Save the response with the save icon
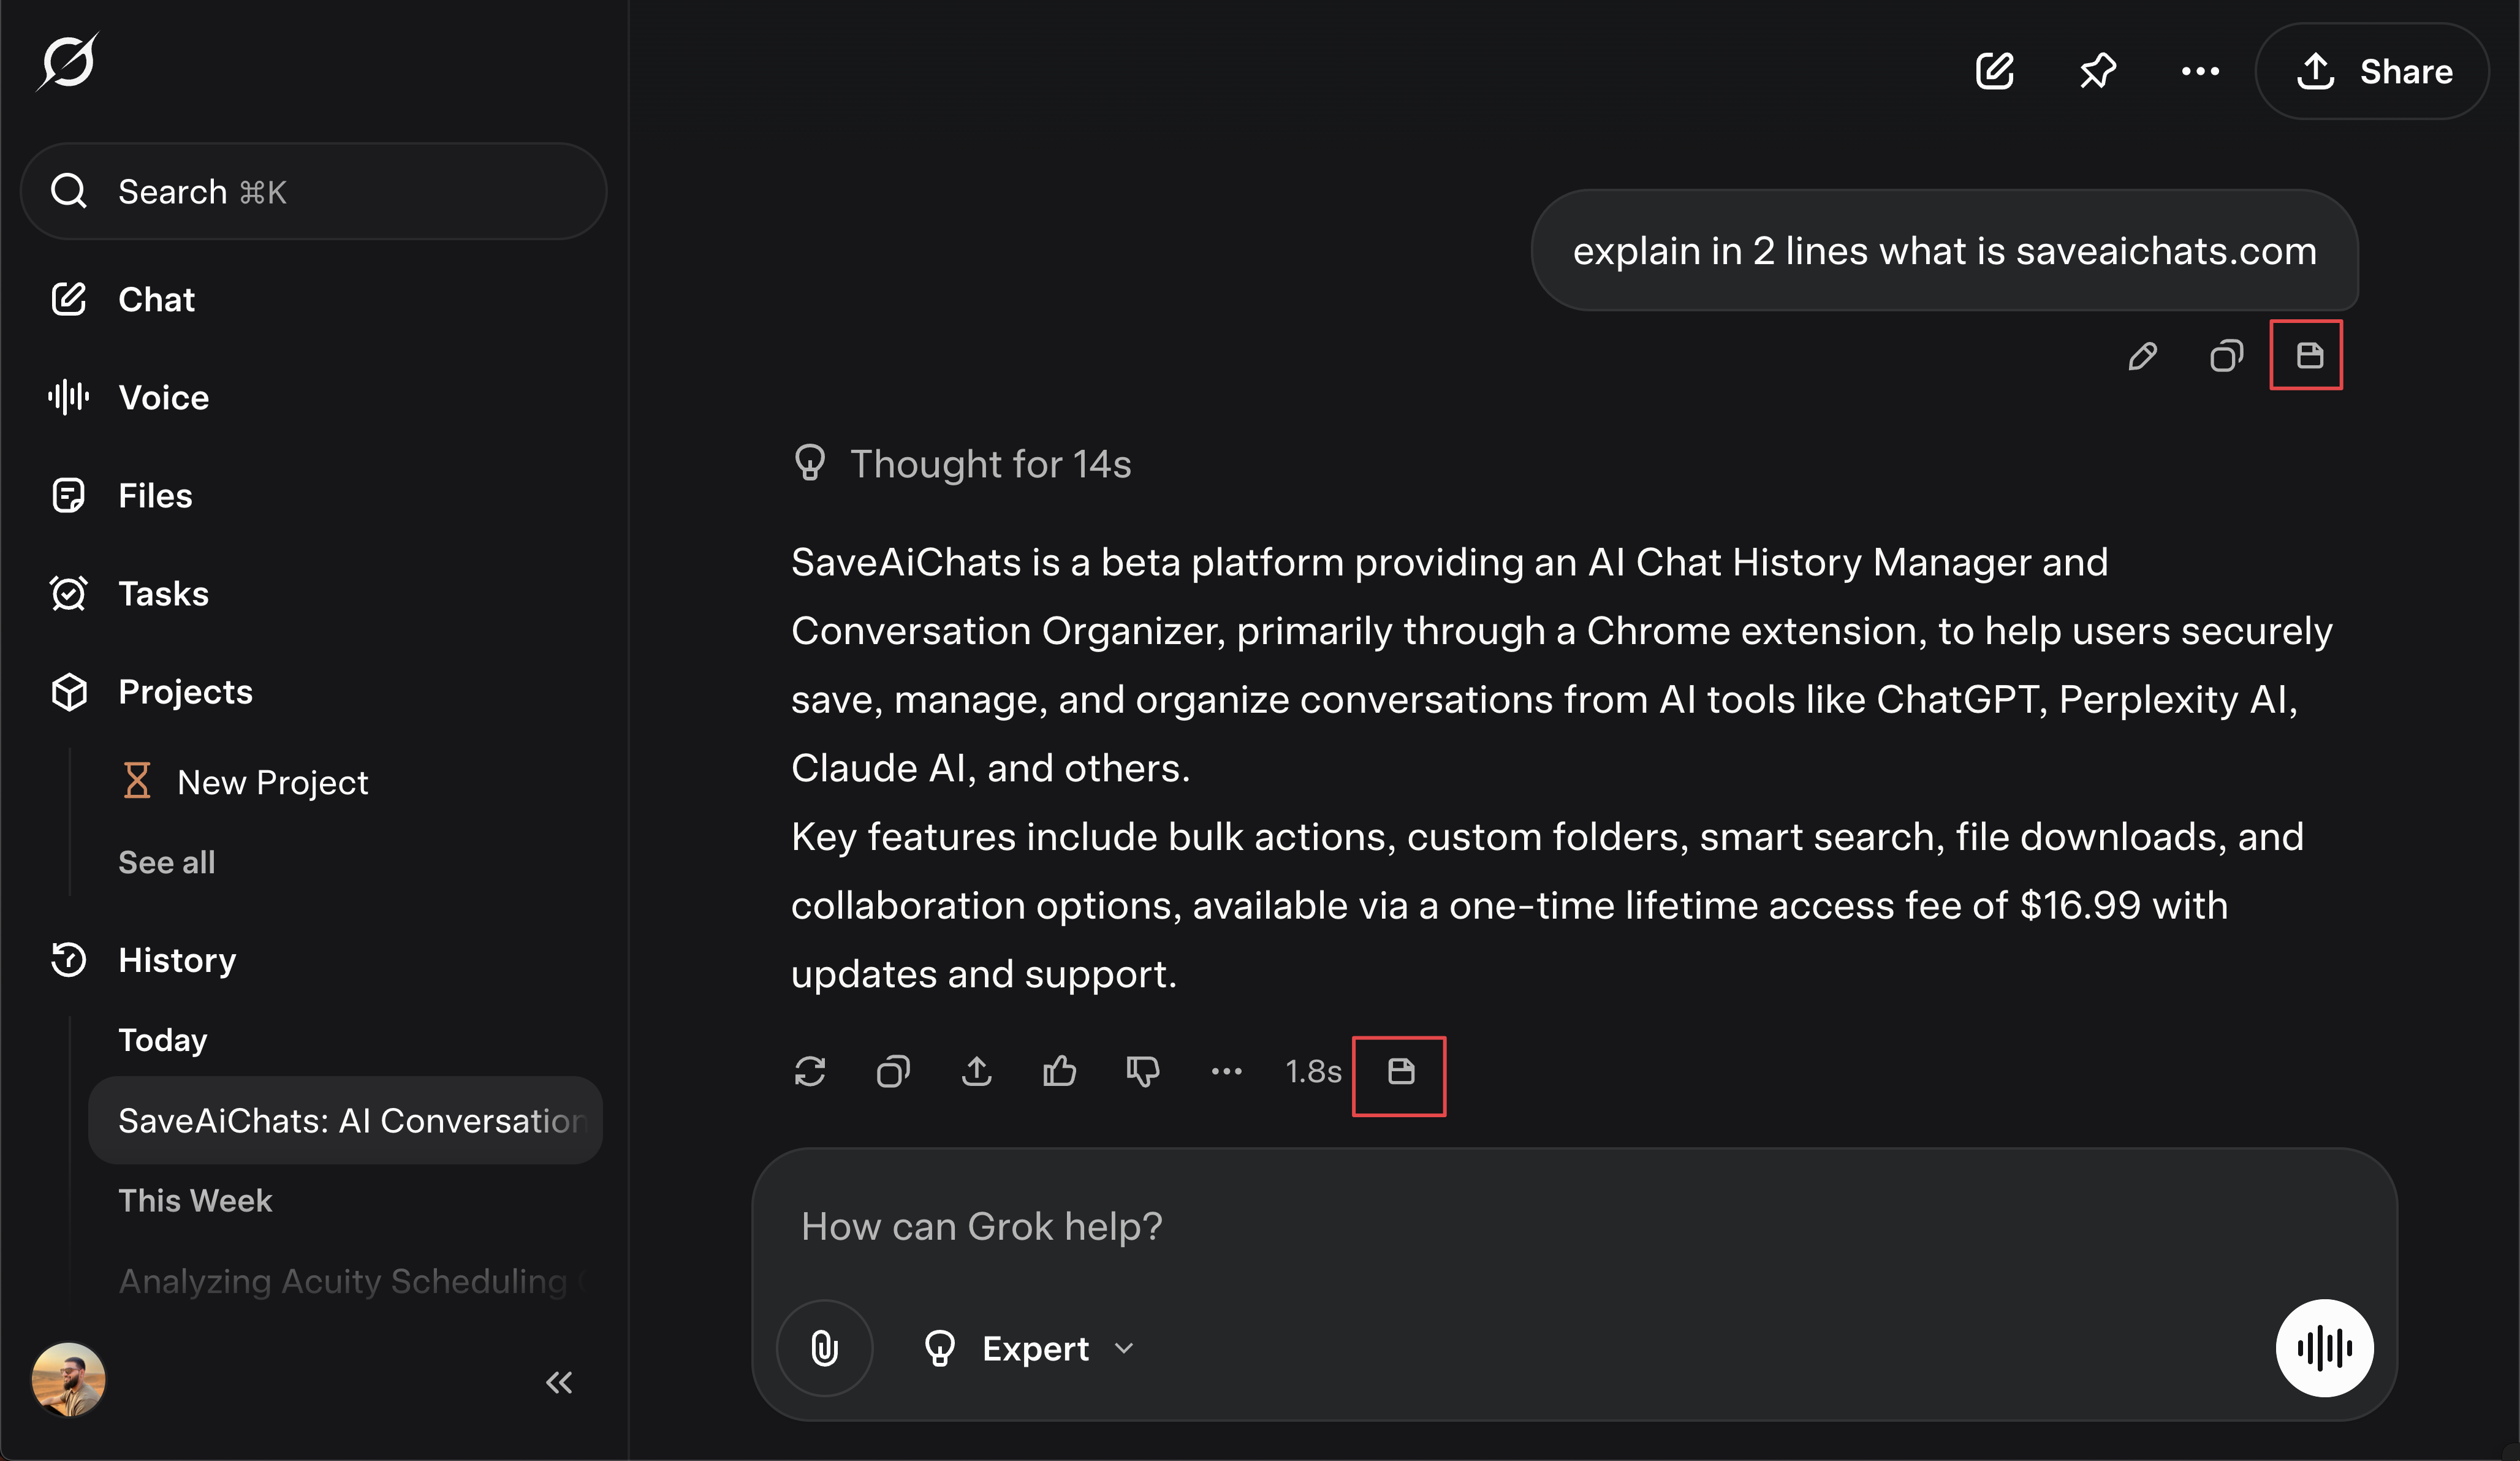2520x1461 pixels. point(1401,1071)
